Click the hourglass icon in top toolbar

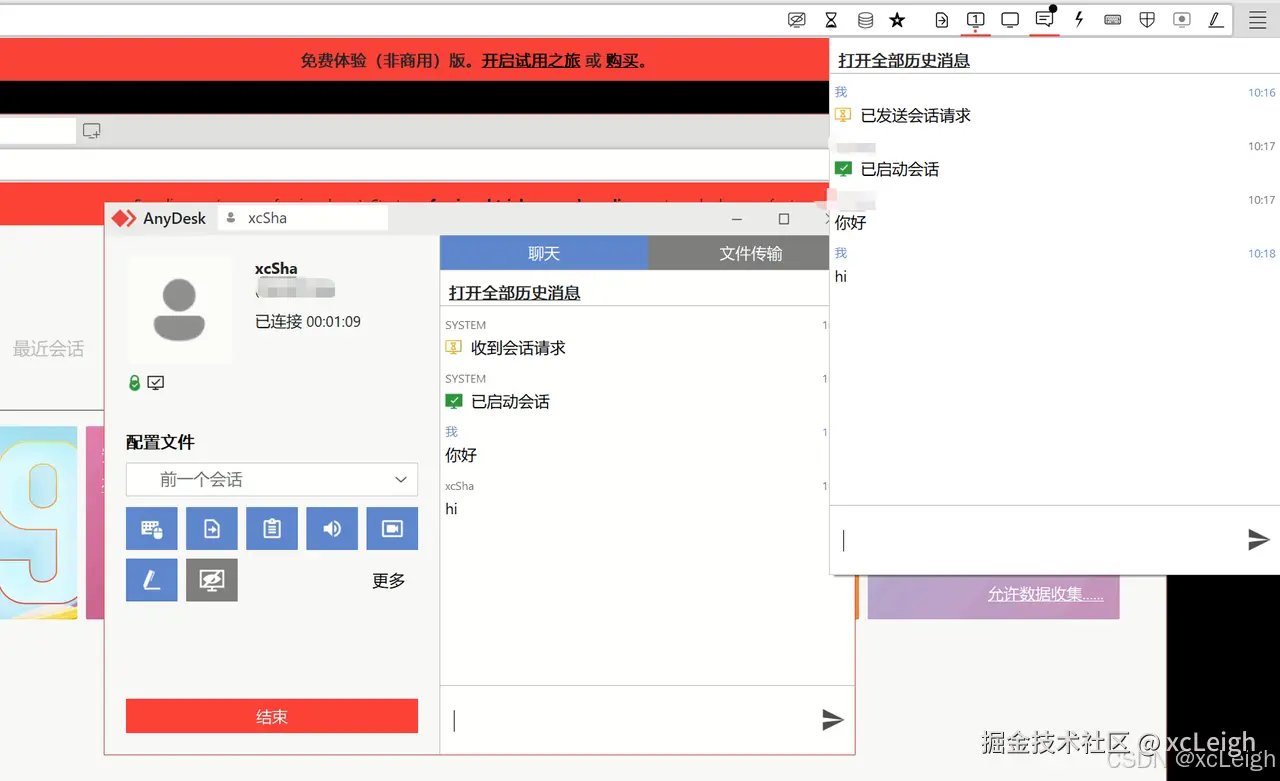click(831, 20)
